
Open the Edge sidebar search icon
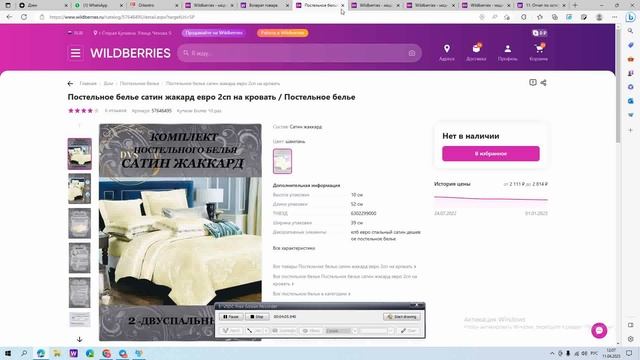coord(631,31)
